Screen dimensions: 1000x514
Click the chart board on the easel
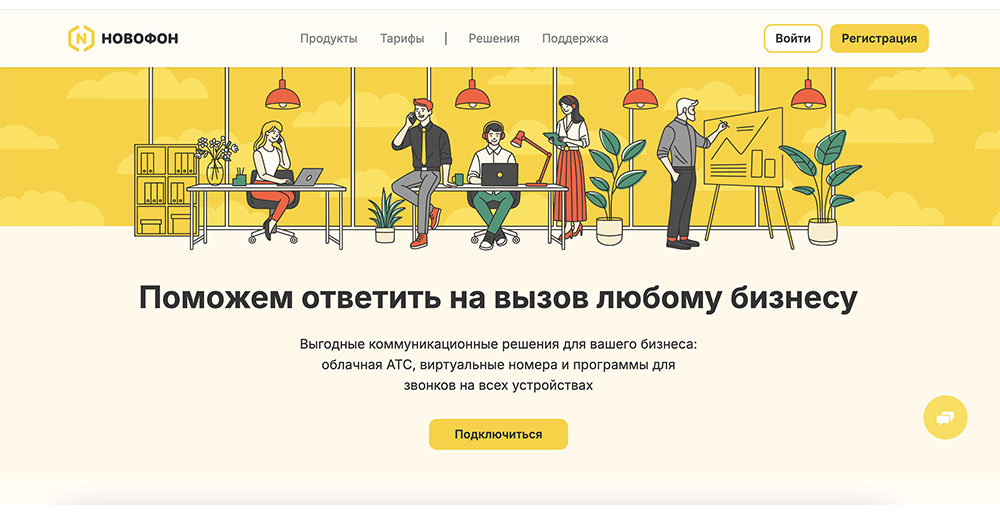pos(743,147)
